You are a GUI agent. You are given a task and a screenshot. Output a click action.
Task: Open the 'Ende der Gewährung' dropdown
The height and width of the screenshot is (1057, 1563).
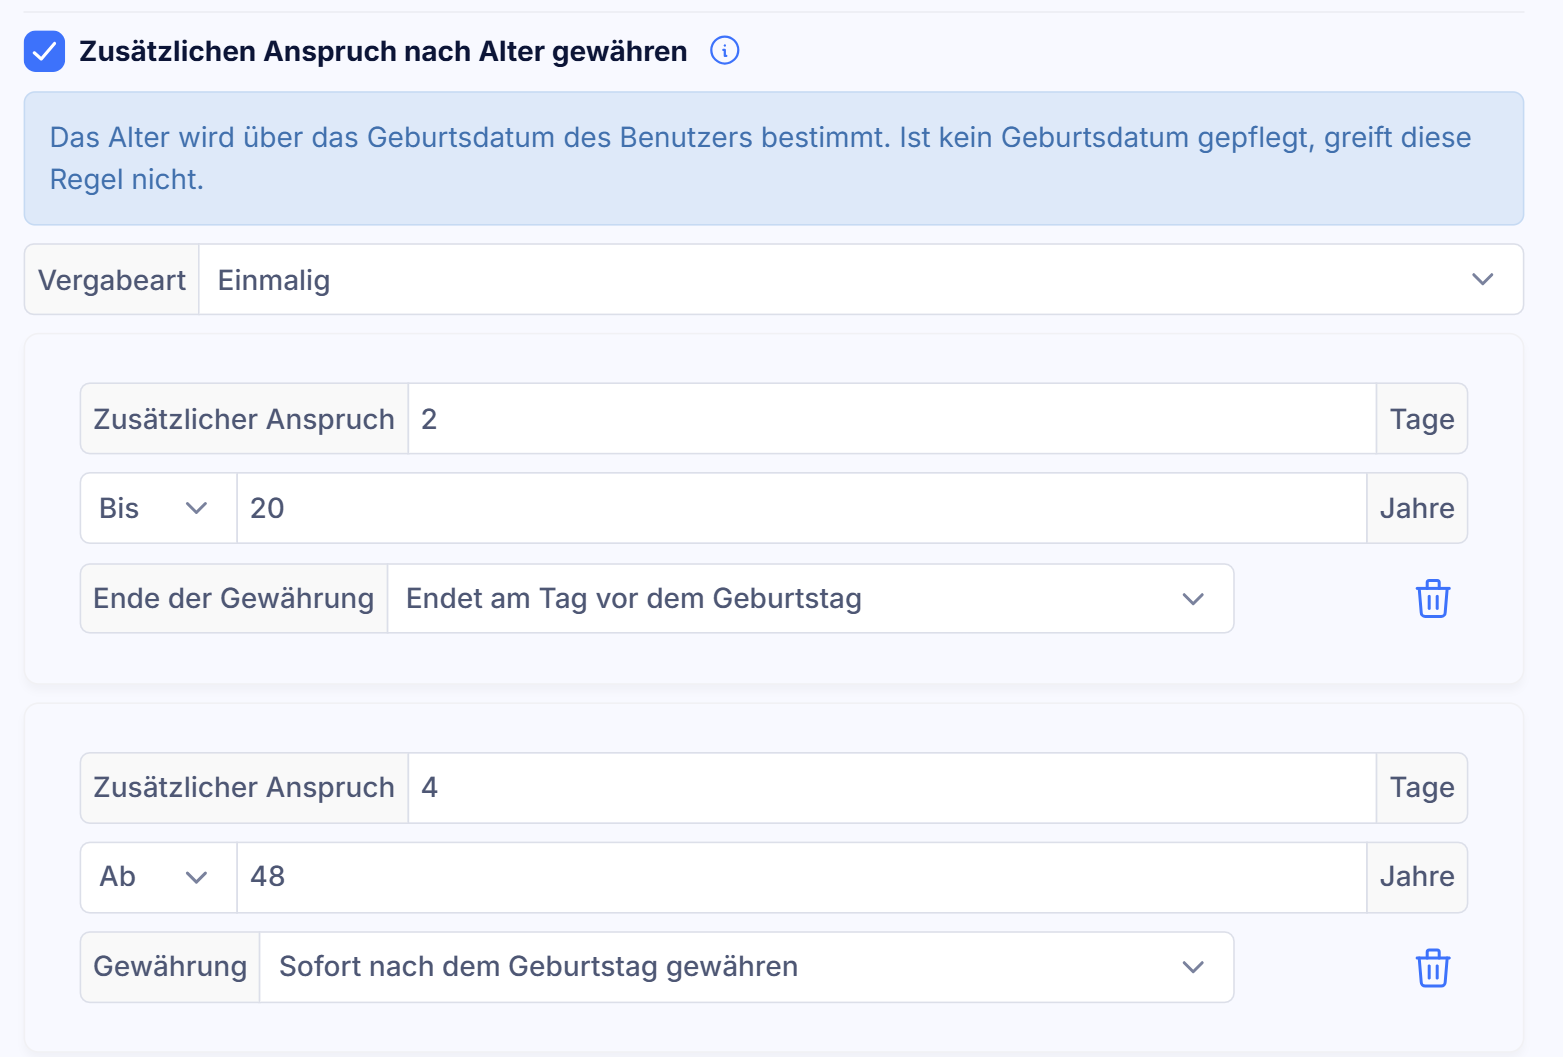pyautogui.click(x=810, y=599)
